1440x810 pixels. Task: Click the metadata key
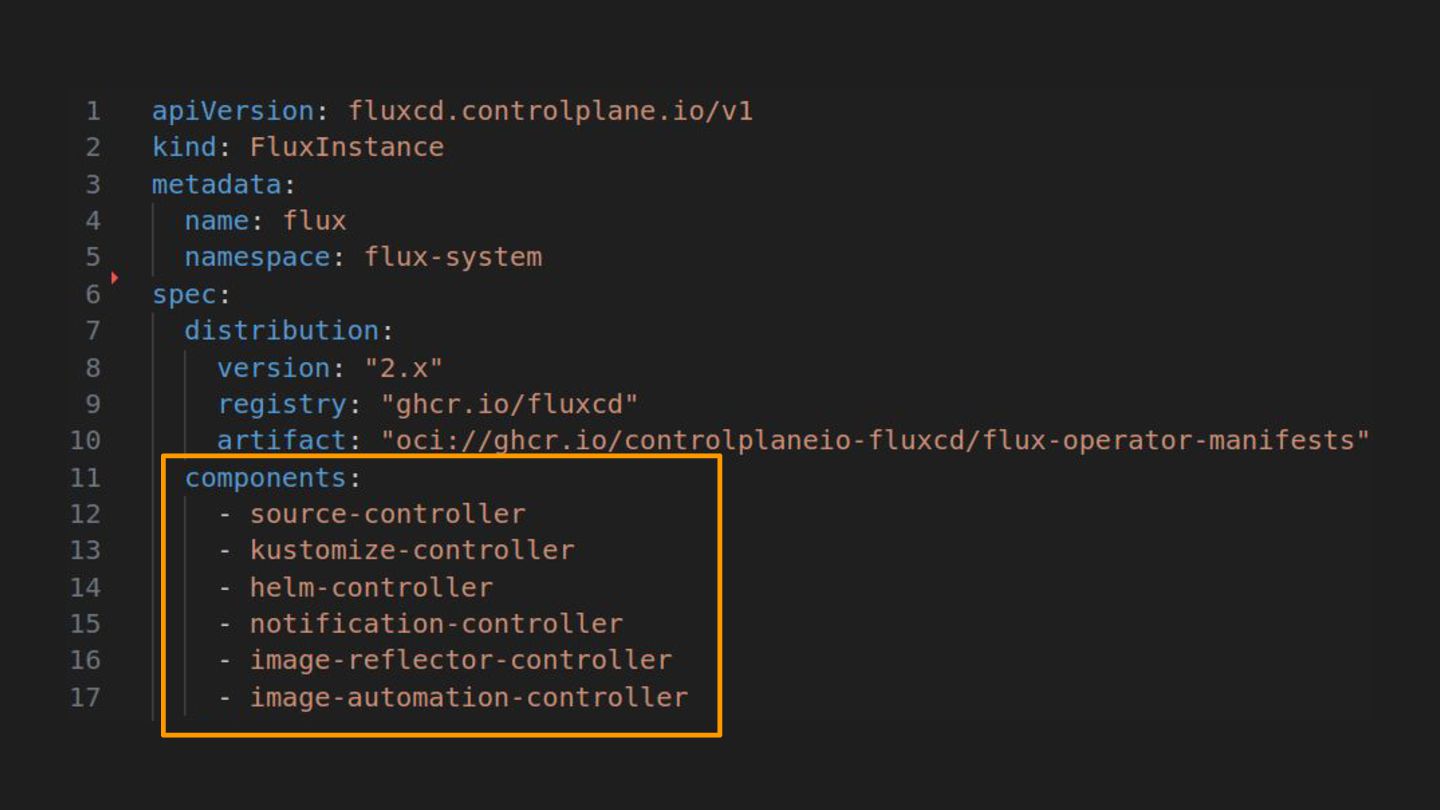coord(217,184)
